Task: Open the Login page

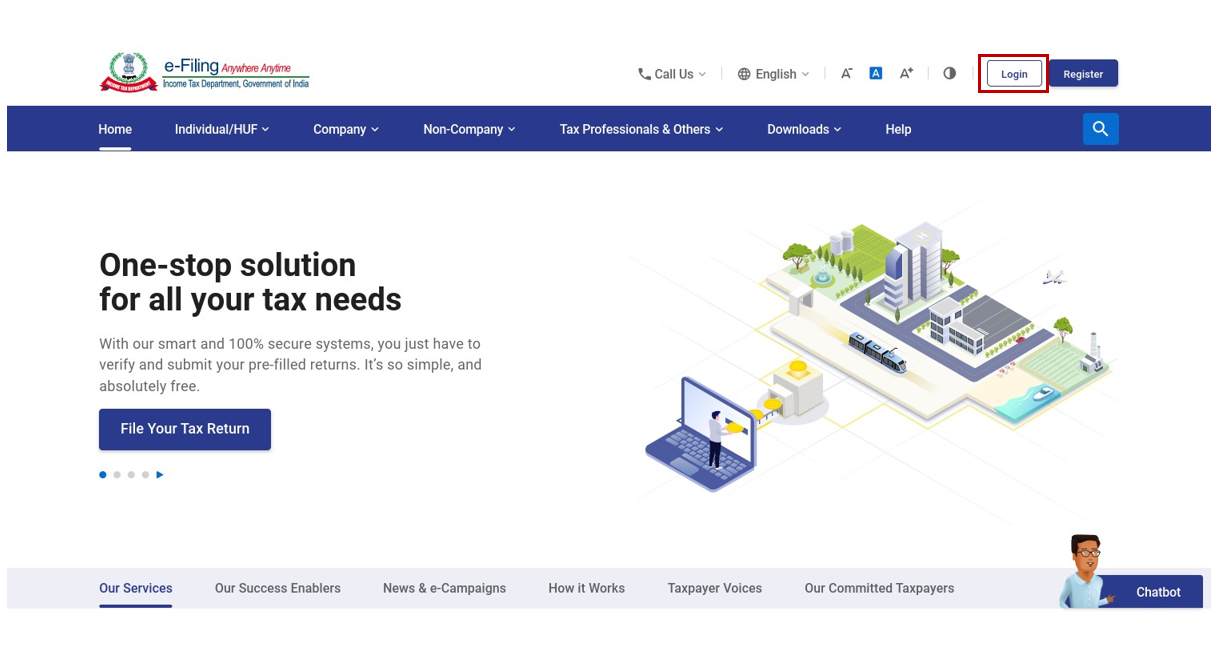Action: pyautogui.click(x=1013, y=73)
